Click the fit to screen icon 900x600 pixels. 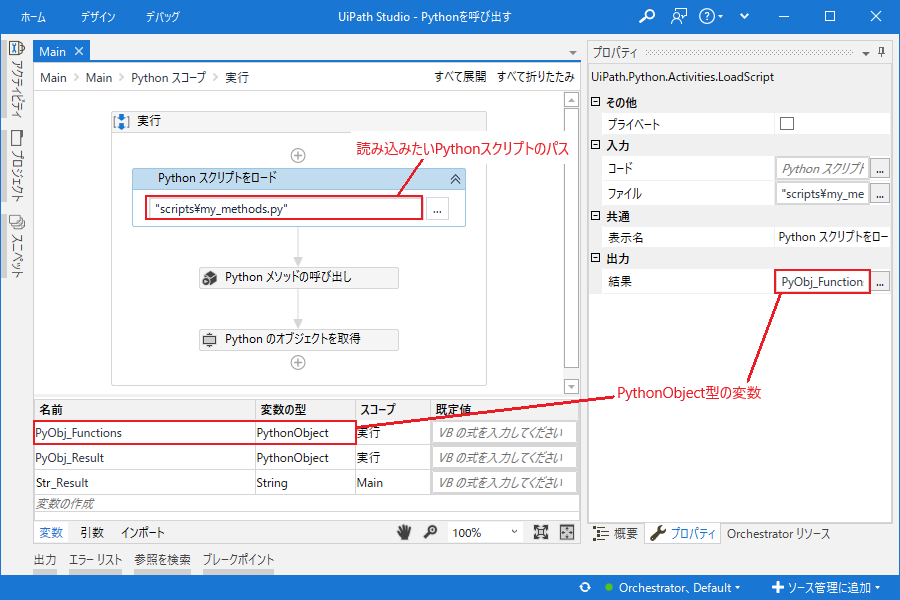click(541, 532)
